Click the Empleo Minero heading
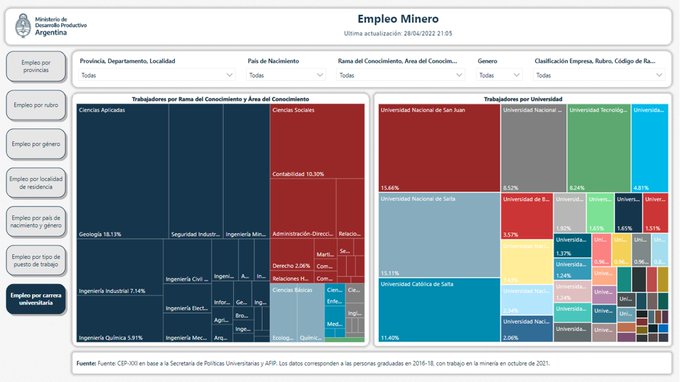The image size is (680, 382). click(x=398, y=19)
